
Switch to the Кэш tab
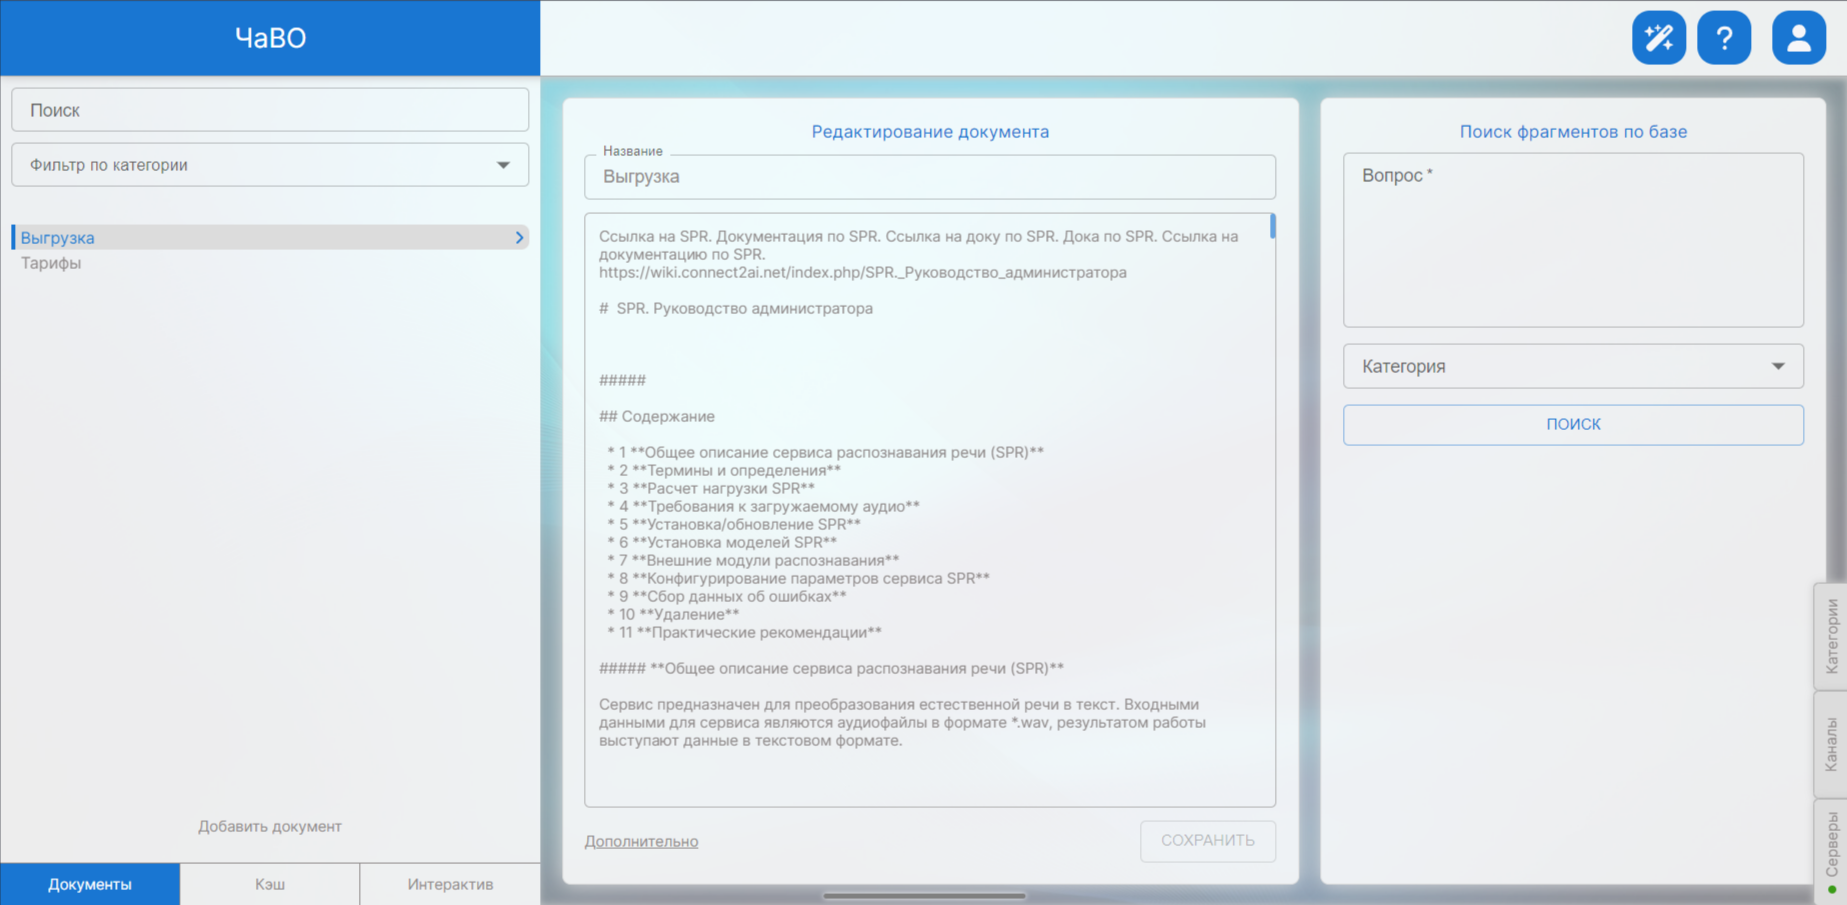pyautogui.click(x=270, y=884)
